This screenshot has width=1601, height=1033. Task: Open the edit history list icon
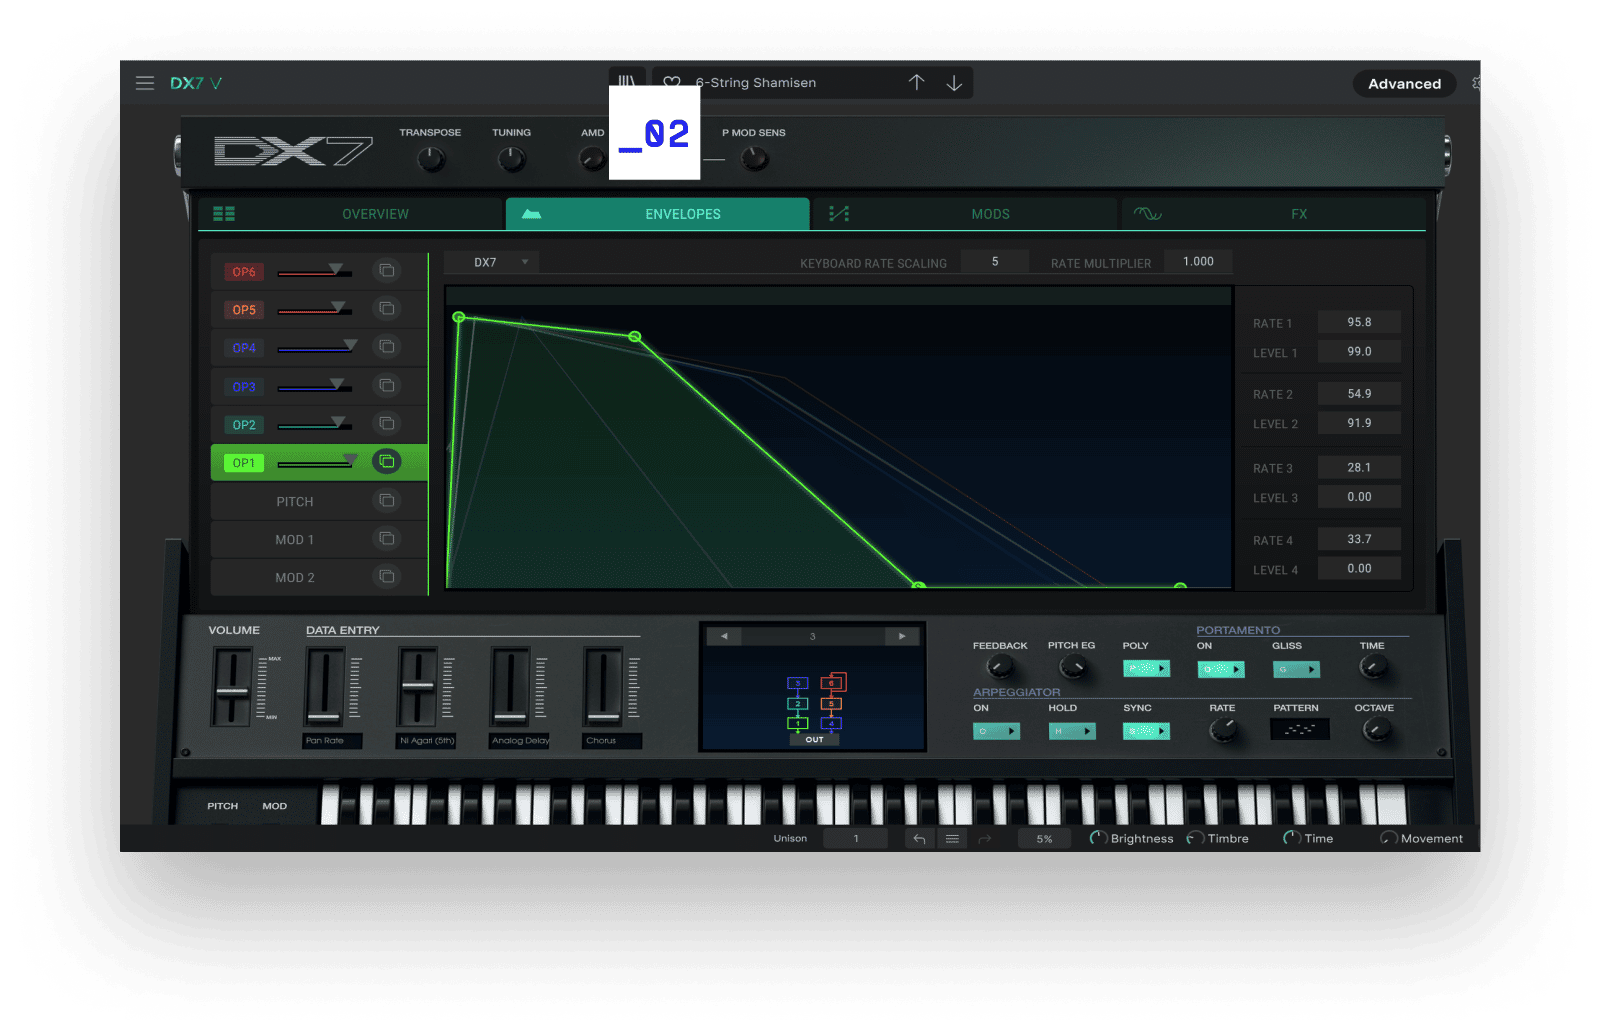tap(952, 839)
